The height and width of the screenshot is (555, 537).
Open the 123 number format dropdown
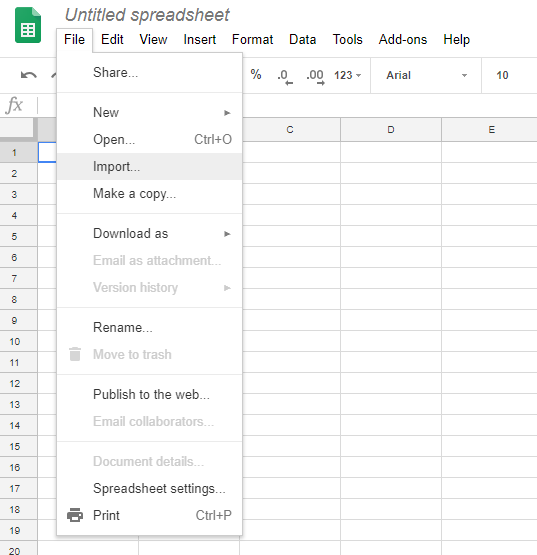[347, 75]
